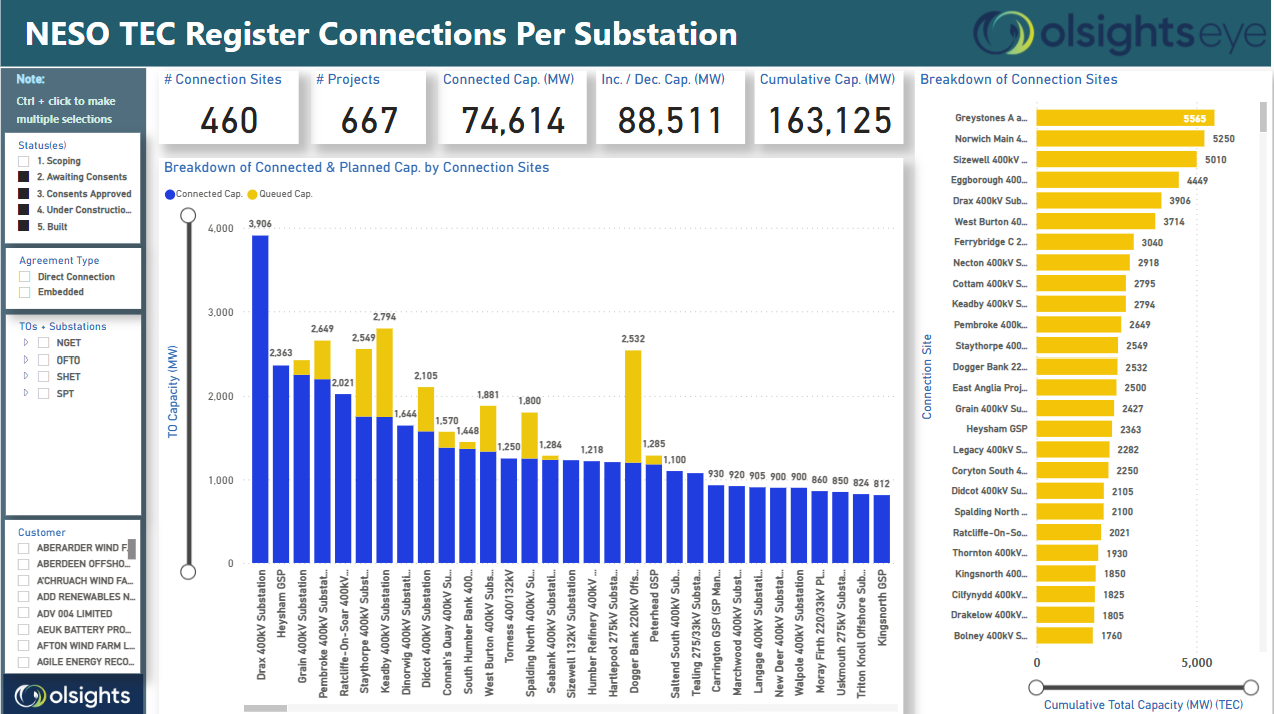Select the Bolney 400kV bar showing 1760

tap(1064, 636)
